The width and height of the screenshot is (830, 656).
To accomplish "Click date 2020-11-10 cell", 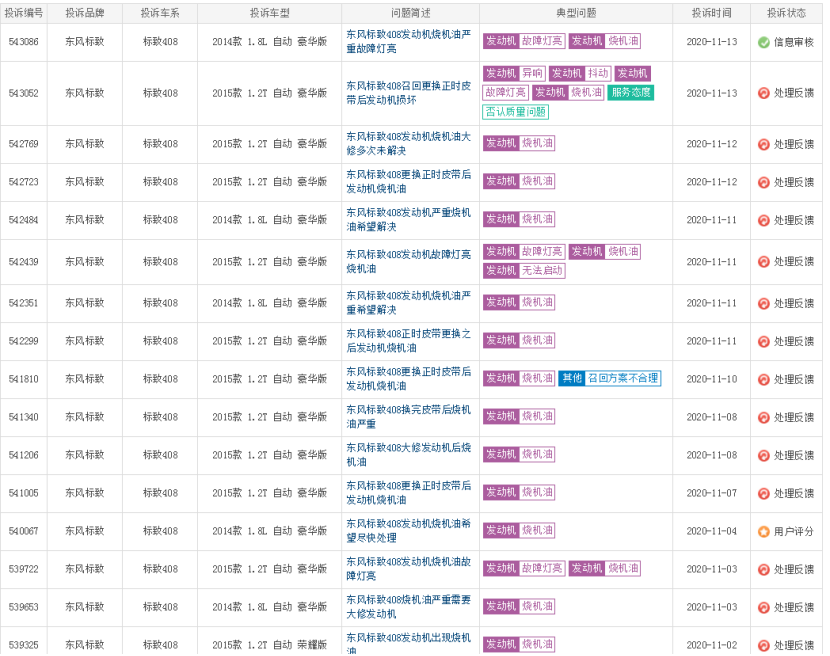I will click(711, 379).
